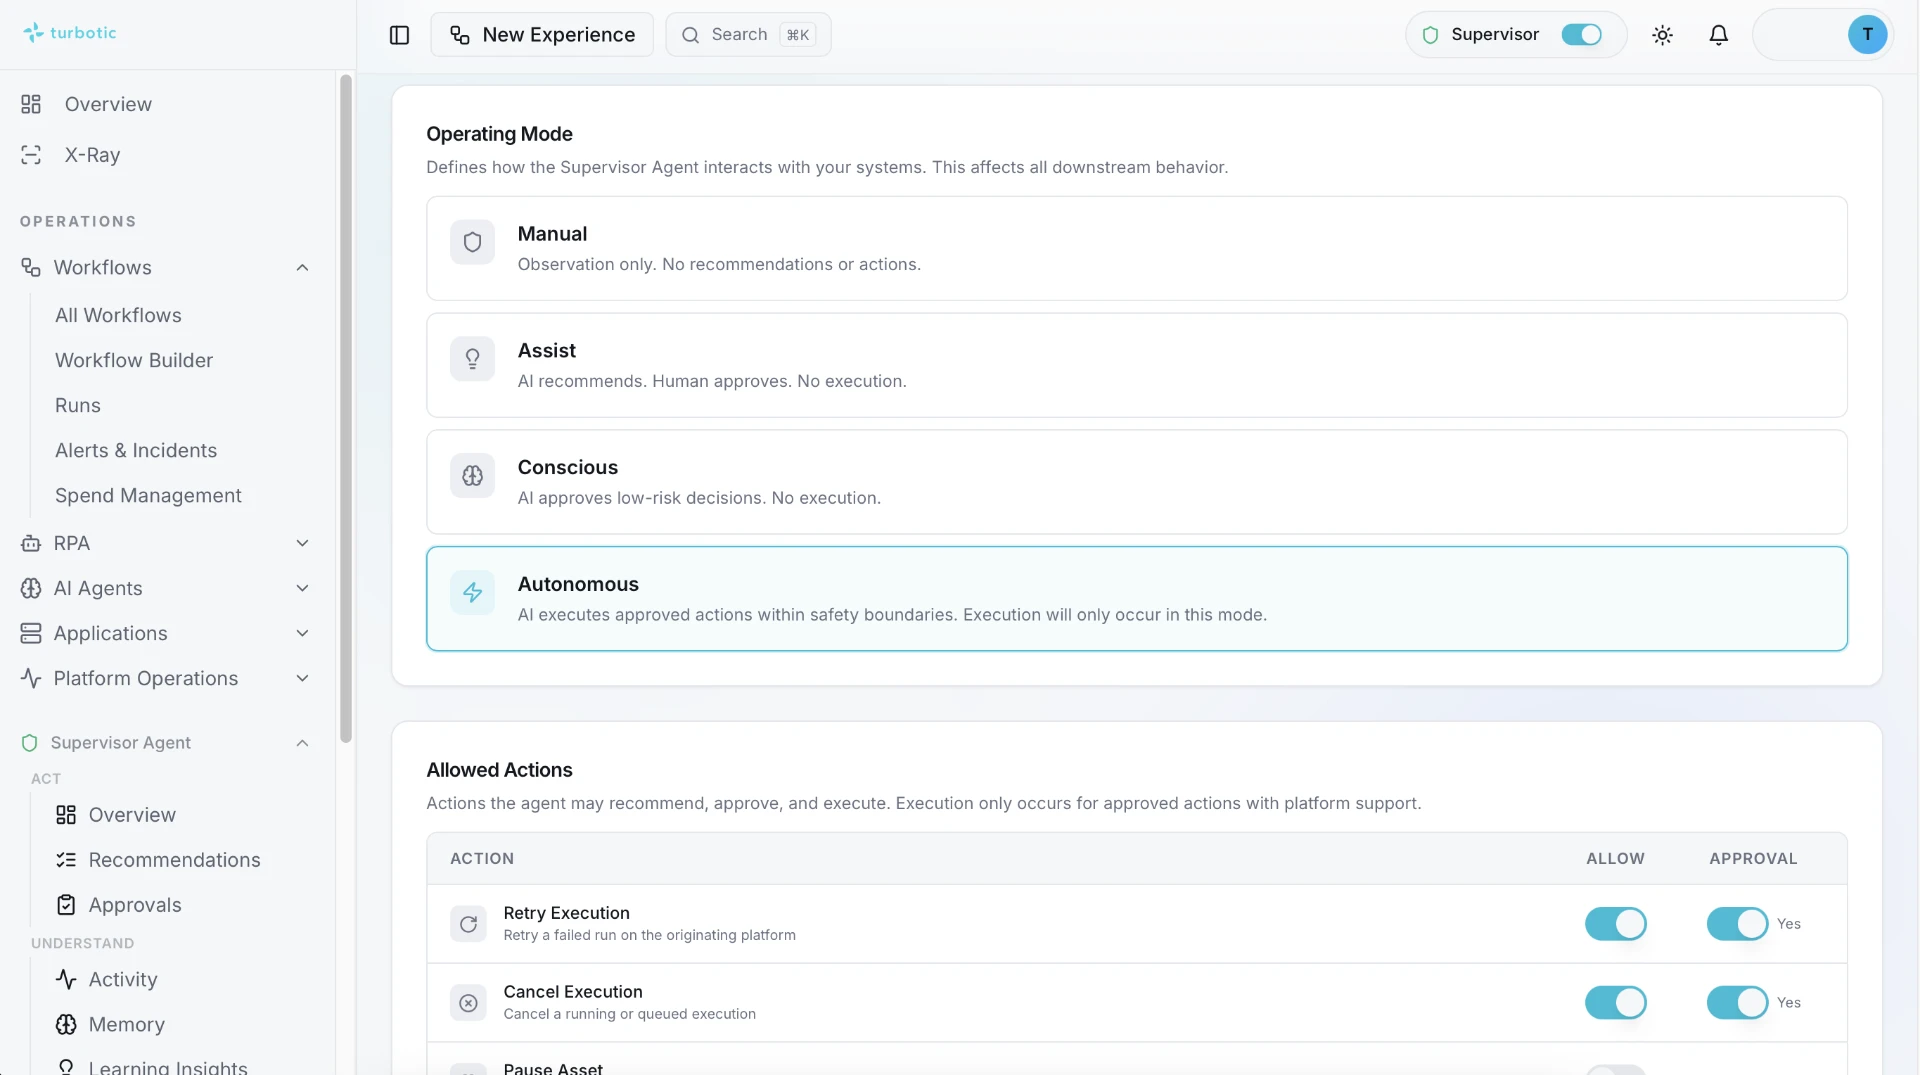Viewport: 1920px width, 1075px height.
Task: Click the Memory brain icon in sidebar
Action: pos(66,1024)
